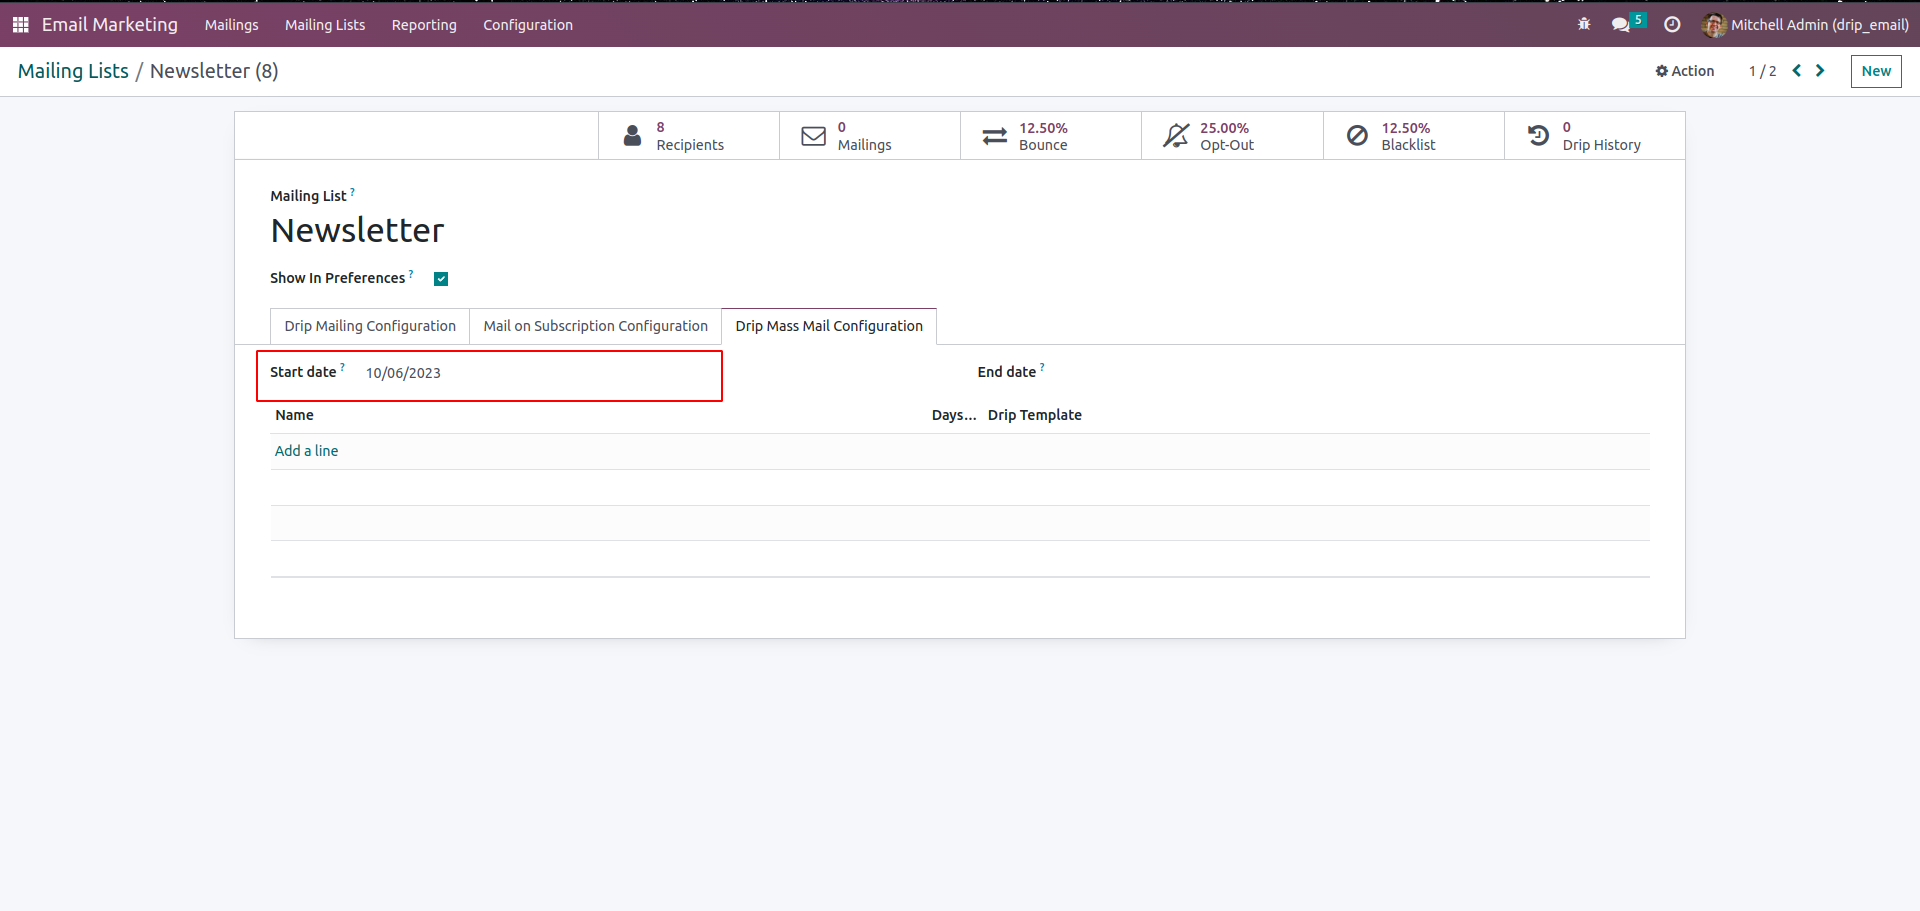Create a New mailing list record
Screen dimensions: 1920x911
coord(1876,71)
